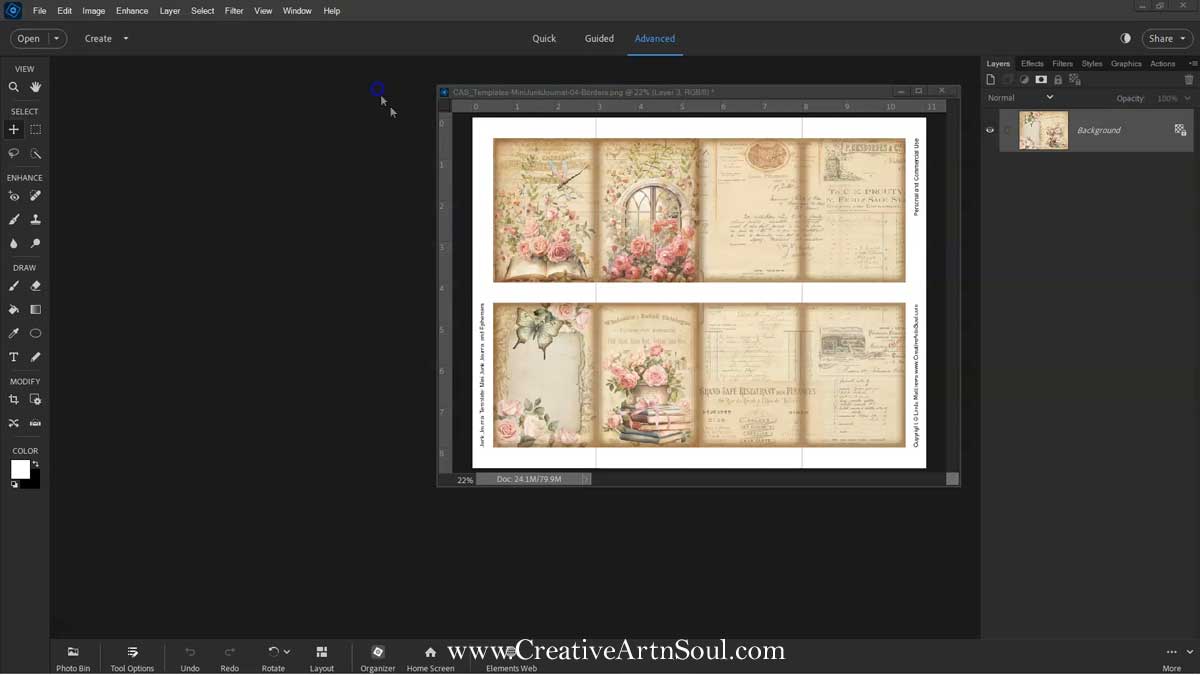Select the Smart Brush tool
The height and width of the screenshot is (675, 1200).
tap(14, 219)
